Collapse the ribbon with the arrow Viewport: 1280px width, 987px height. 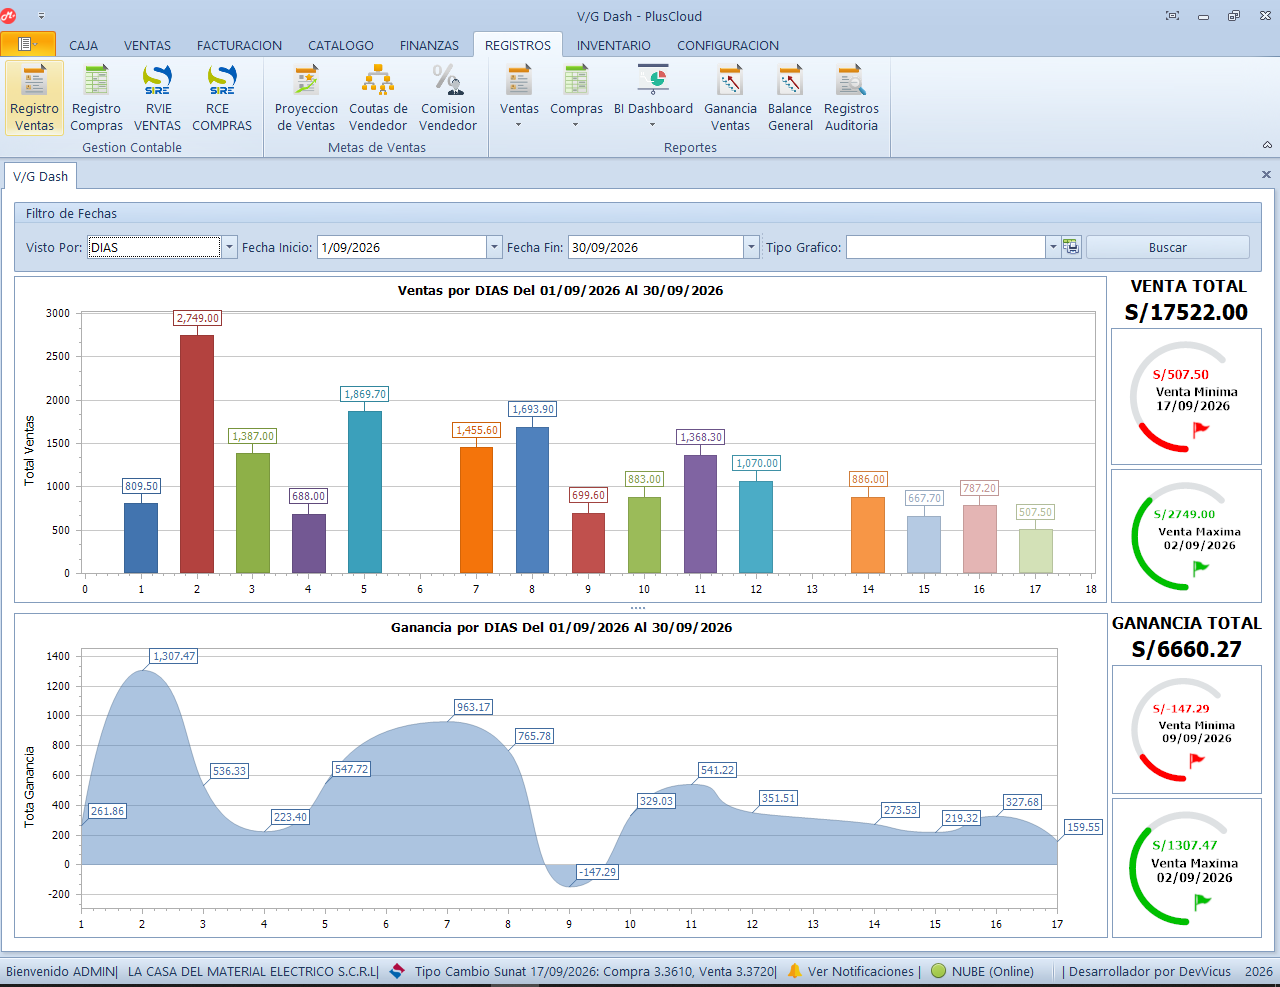click(1267, 146)
